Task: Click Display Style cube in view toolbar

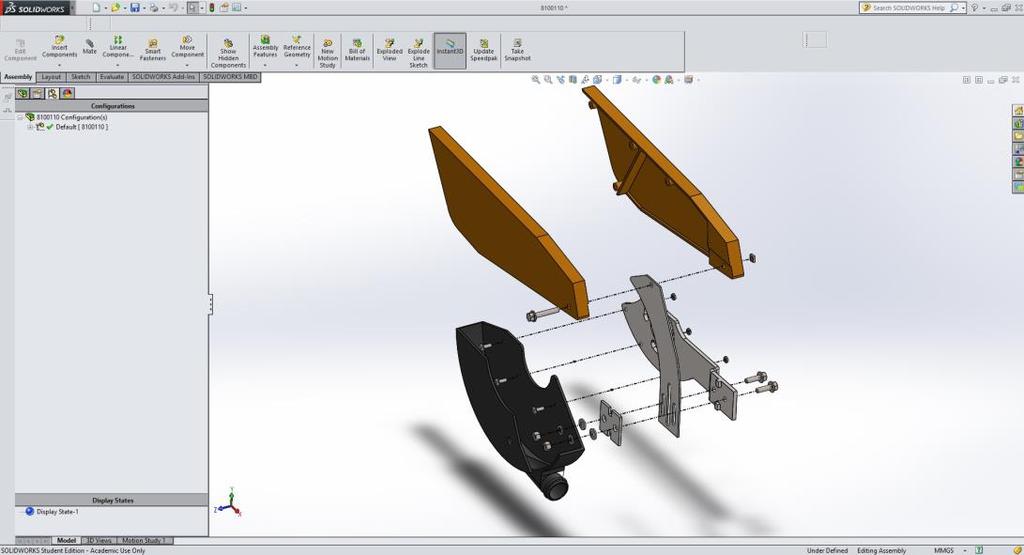Action: (x=616, y=80)
